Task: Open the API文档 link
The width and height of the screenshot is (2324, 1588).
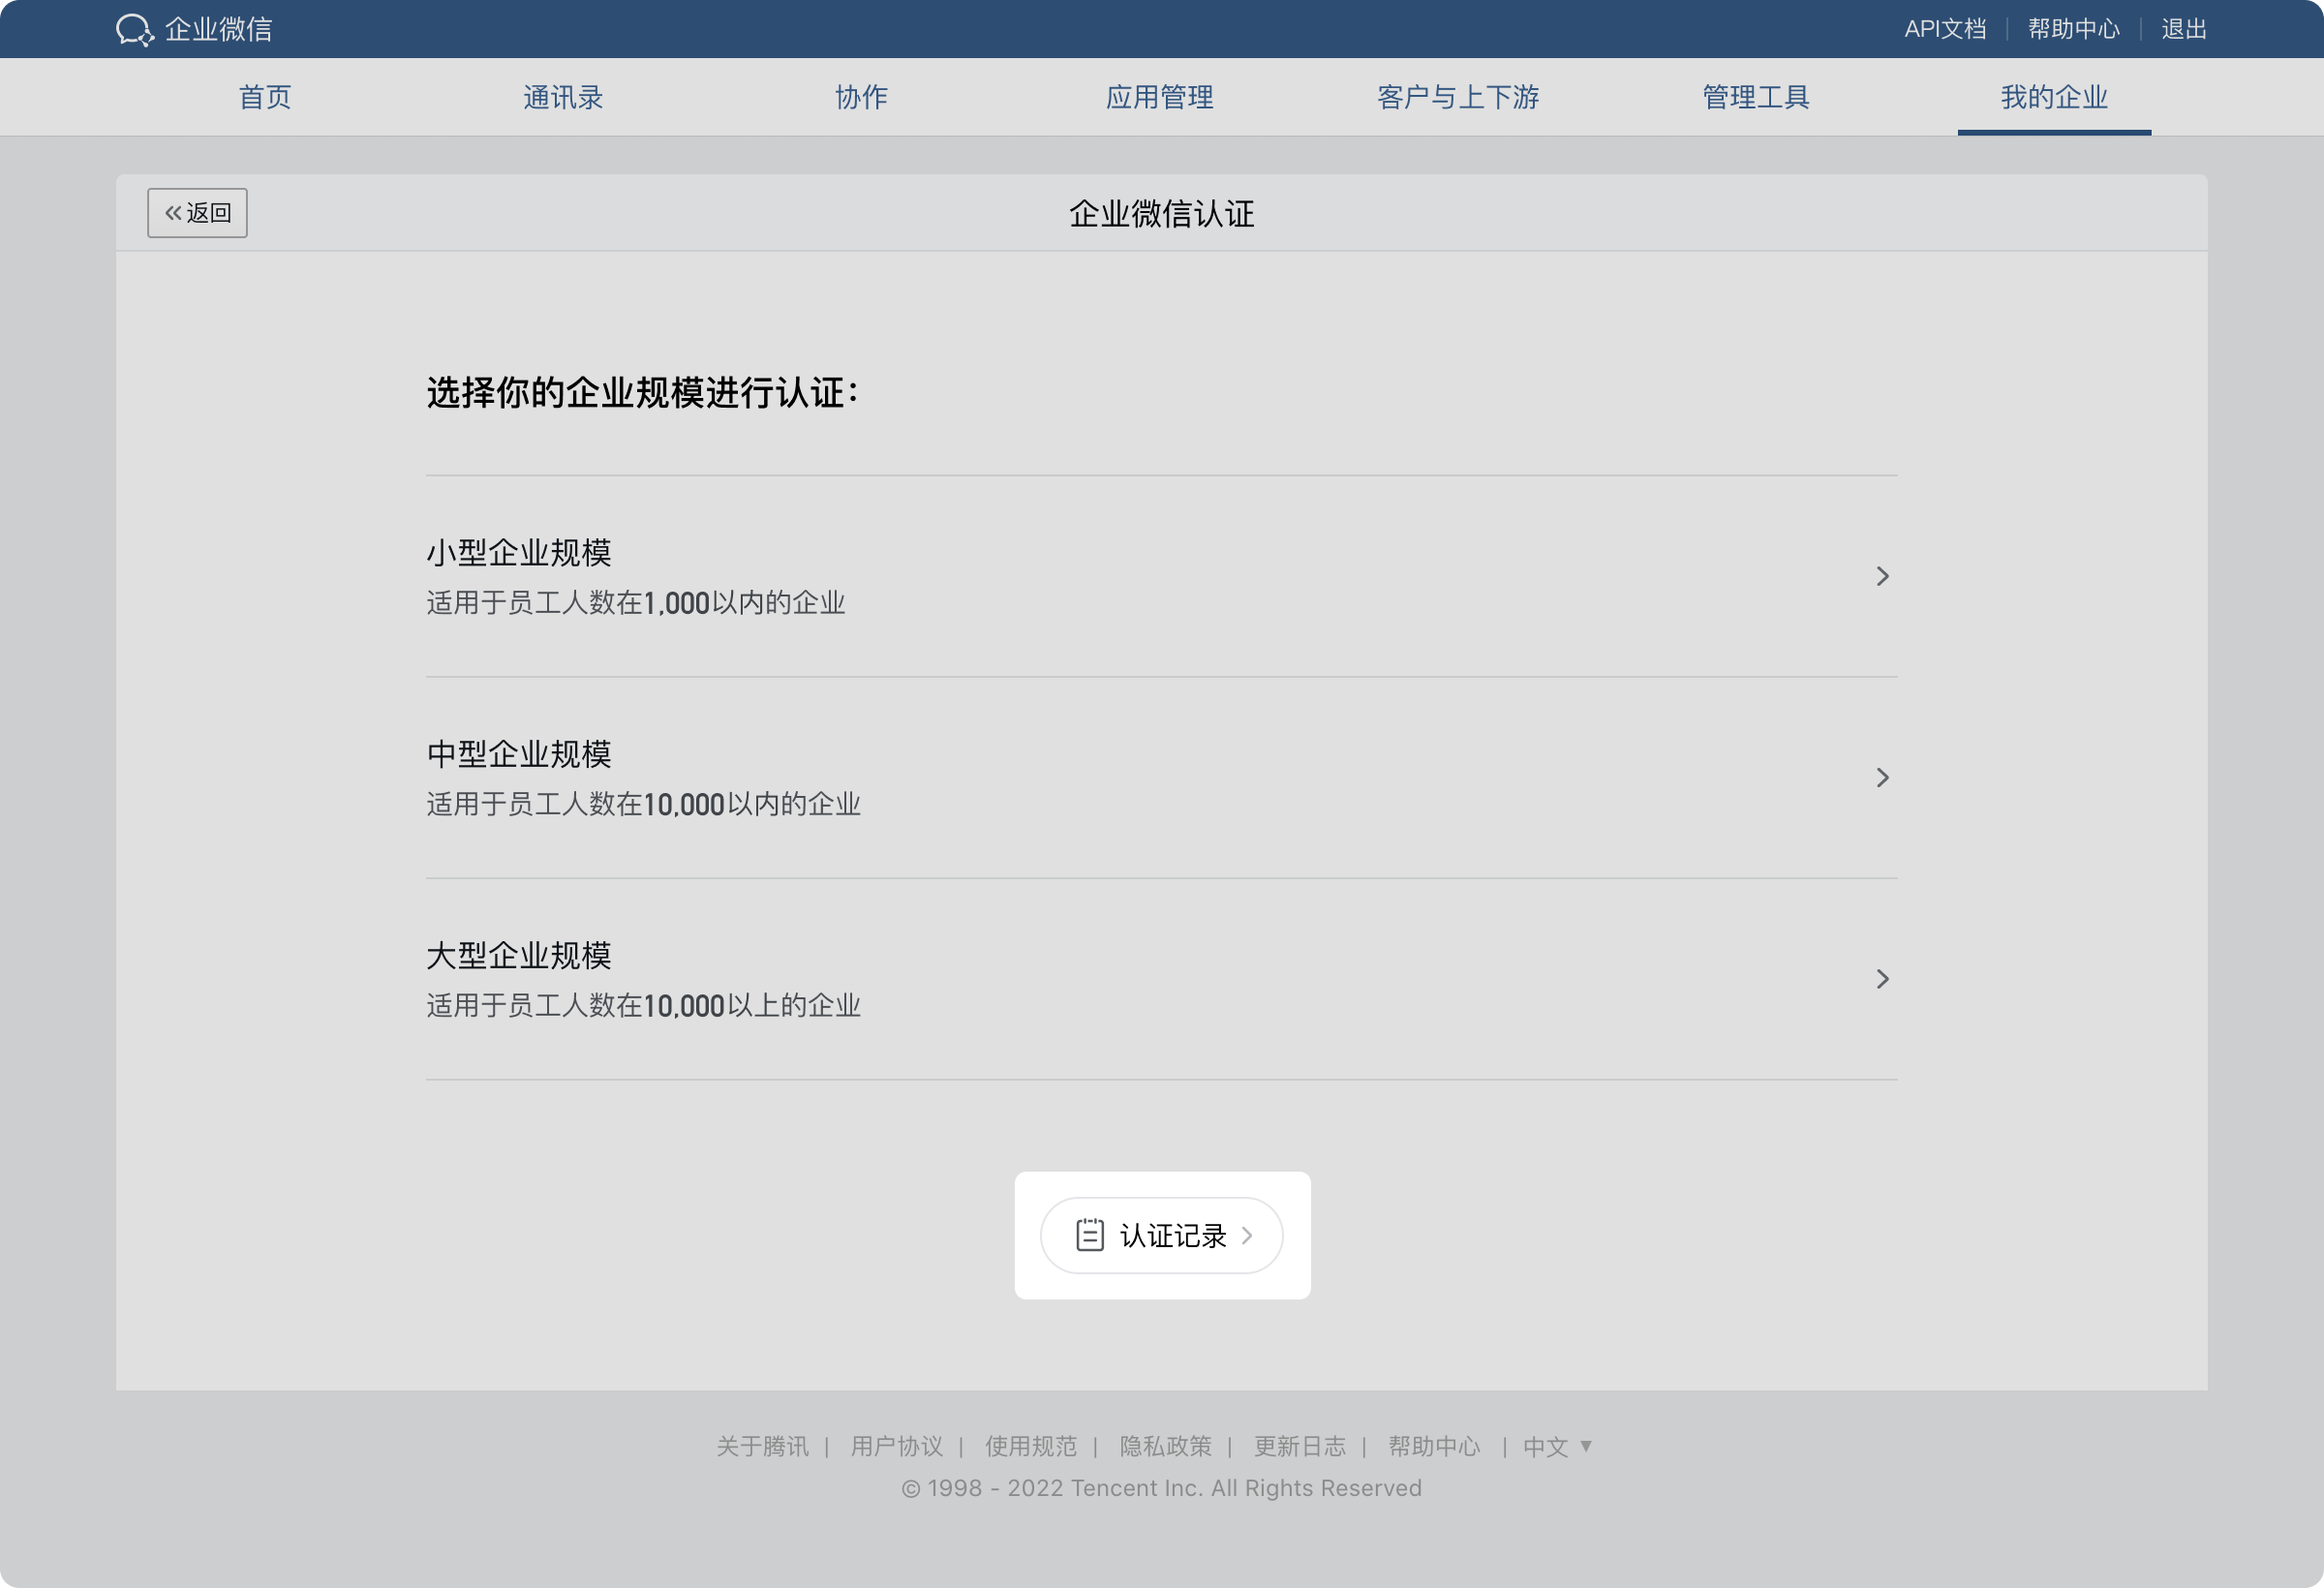Action: [x=1945, y=29]
